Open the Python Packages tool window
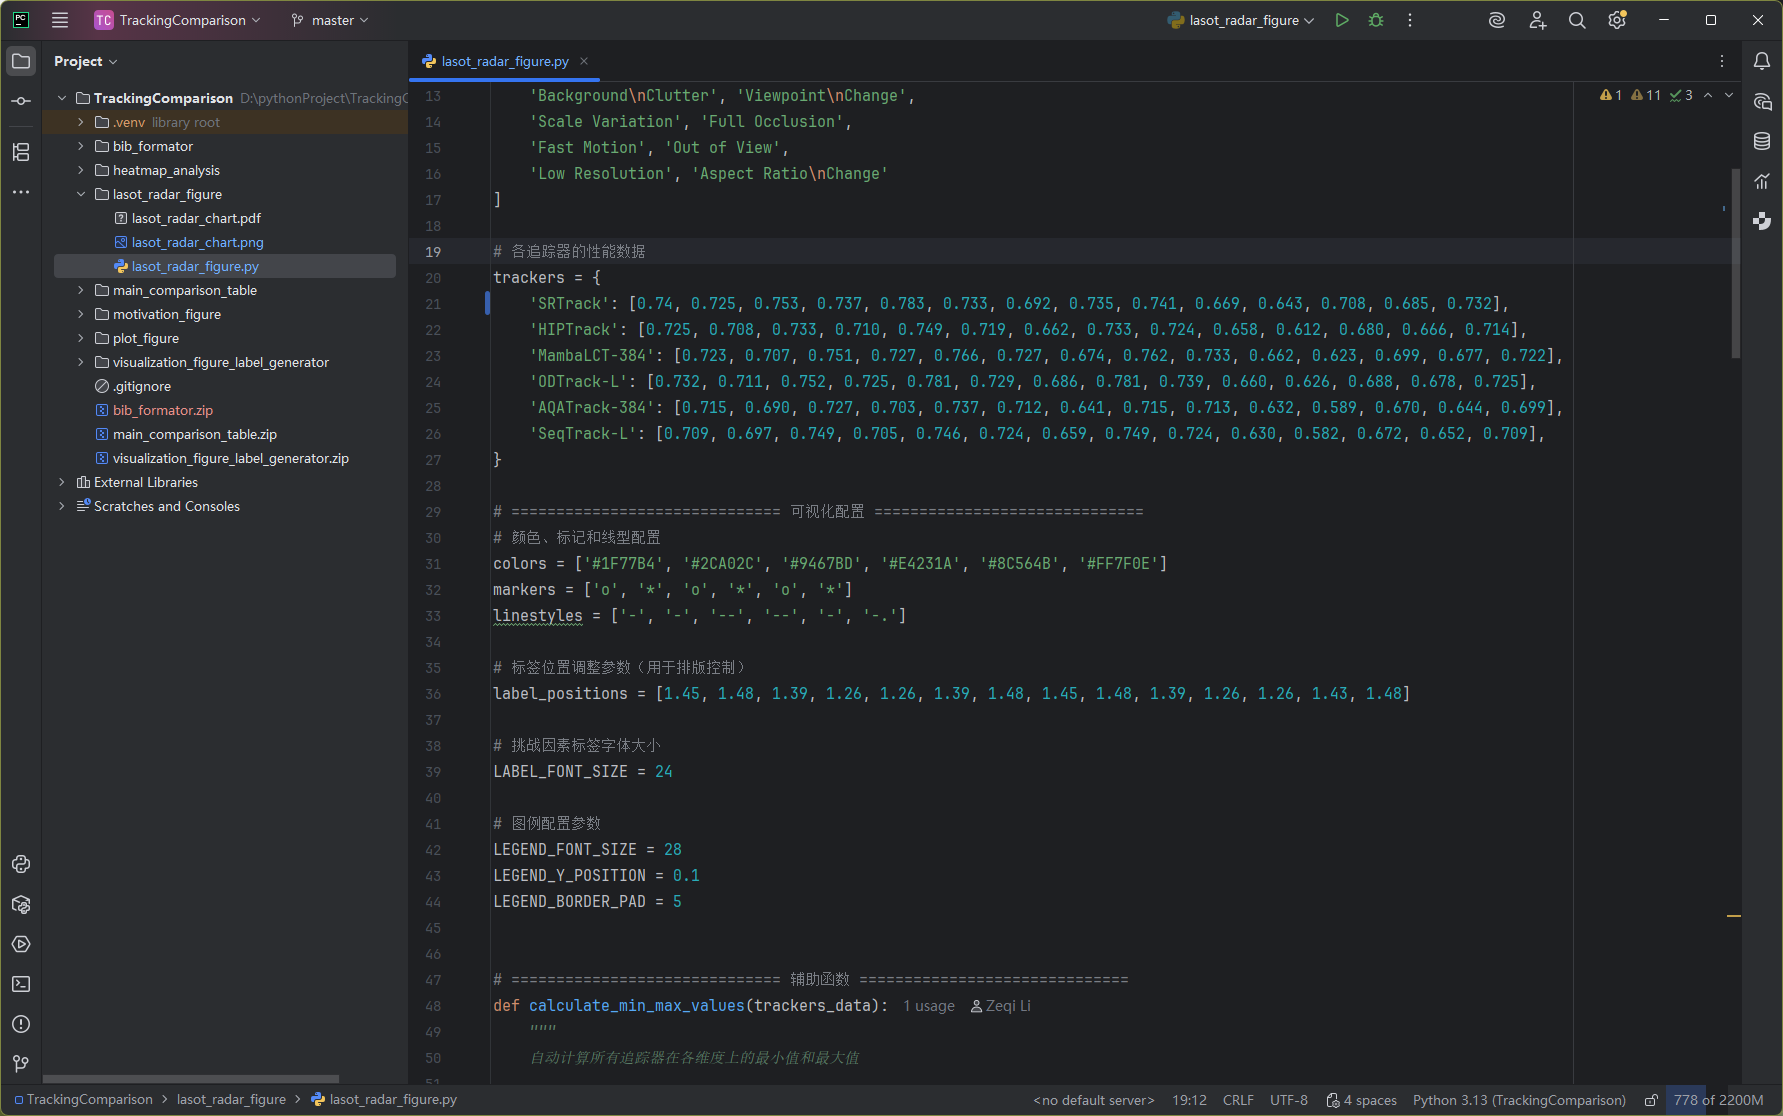The height and width of the screenshot is (1116, 1783). pos(21,904)
